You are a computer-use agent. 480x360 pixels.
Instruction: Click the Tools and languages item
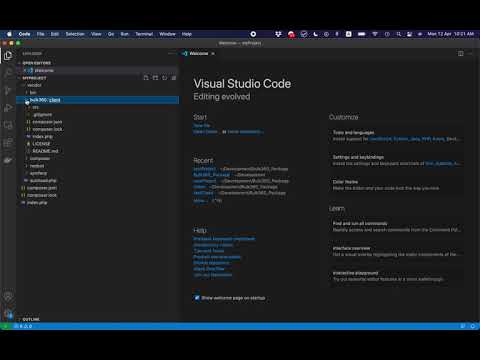[396, 136]
